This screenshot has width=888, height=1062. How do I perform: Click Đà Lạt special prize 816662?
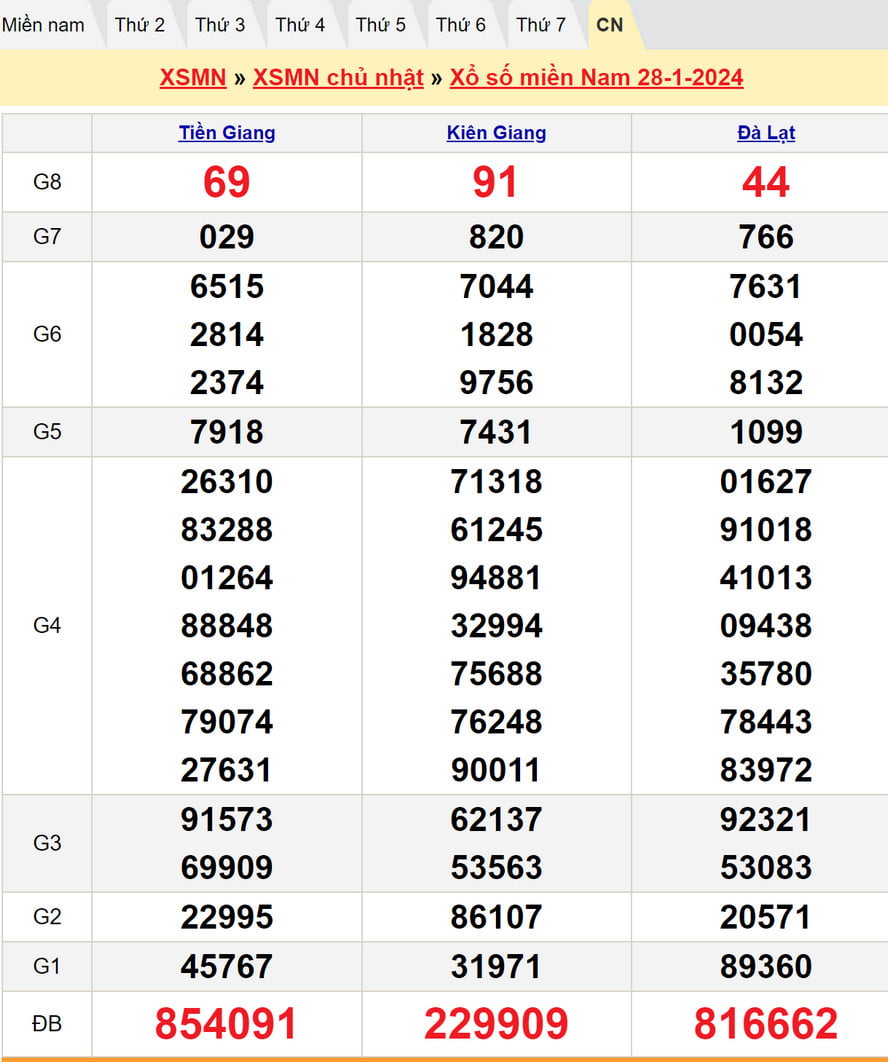click(766, 1024)
